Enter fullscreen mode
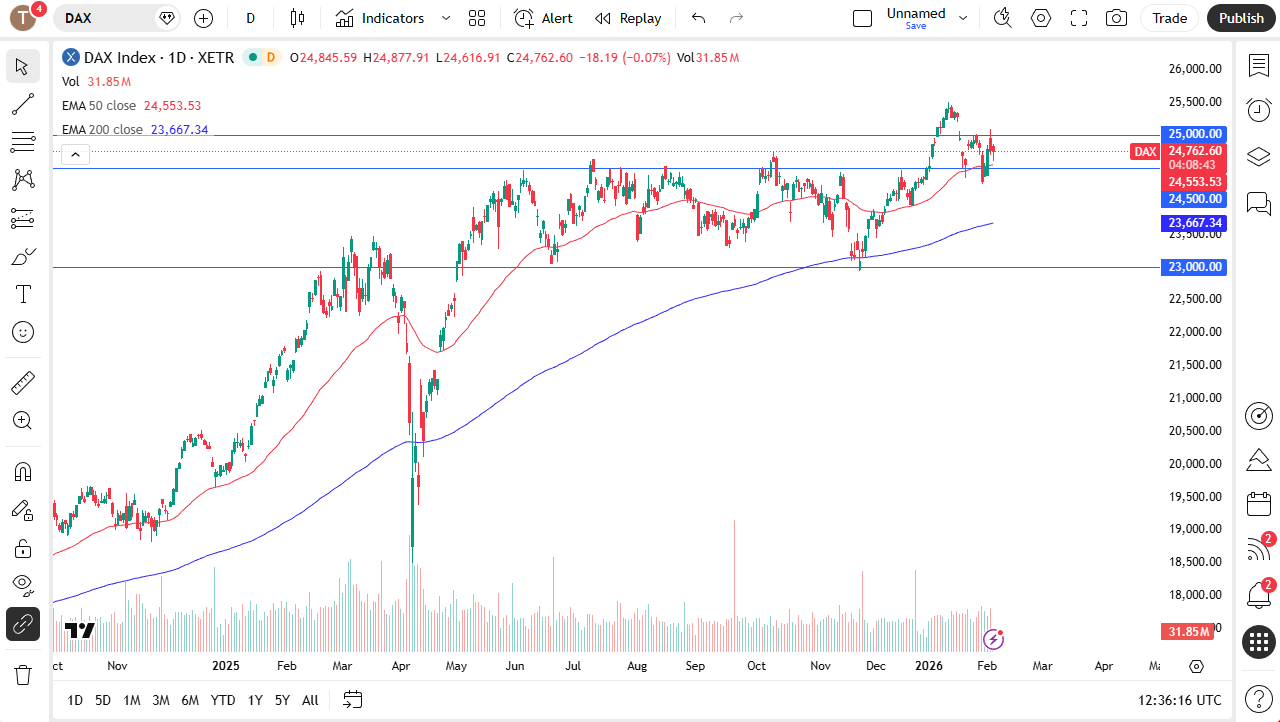This screenshot has height=722, width=1280. point(1079,18)
